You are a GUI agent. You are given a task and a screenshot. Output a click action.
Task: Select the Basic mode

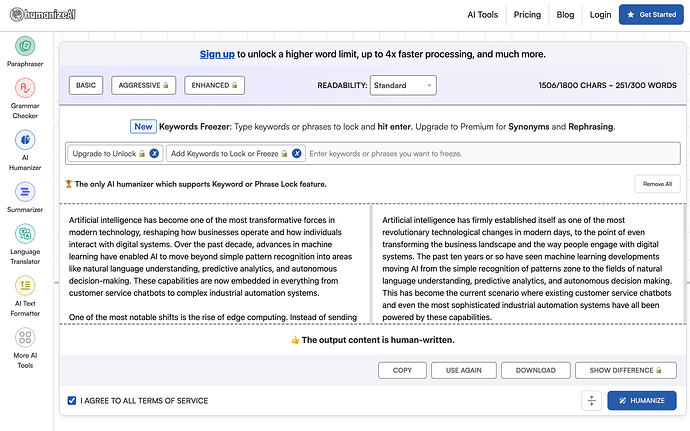[86, 85]
